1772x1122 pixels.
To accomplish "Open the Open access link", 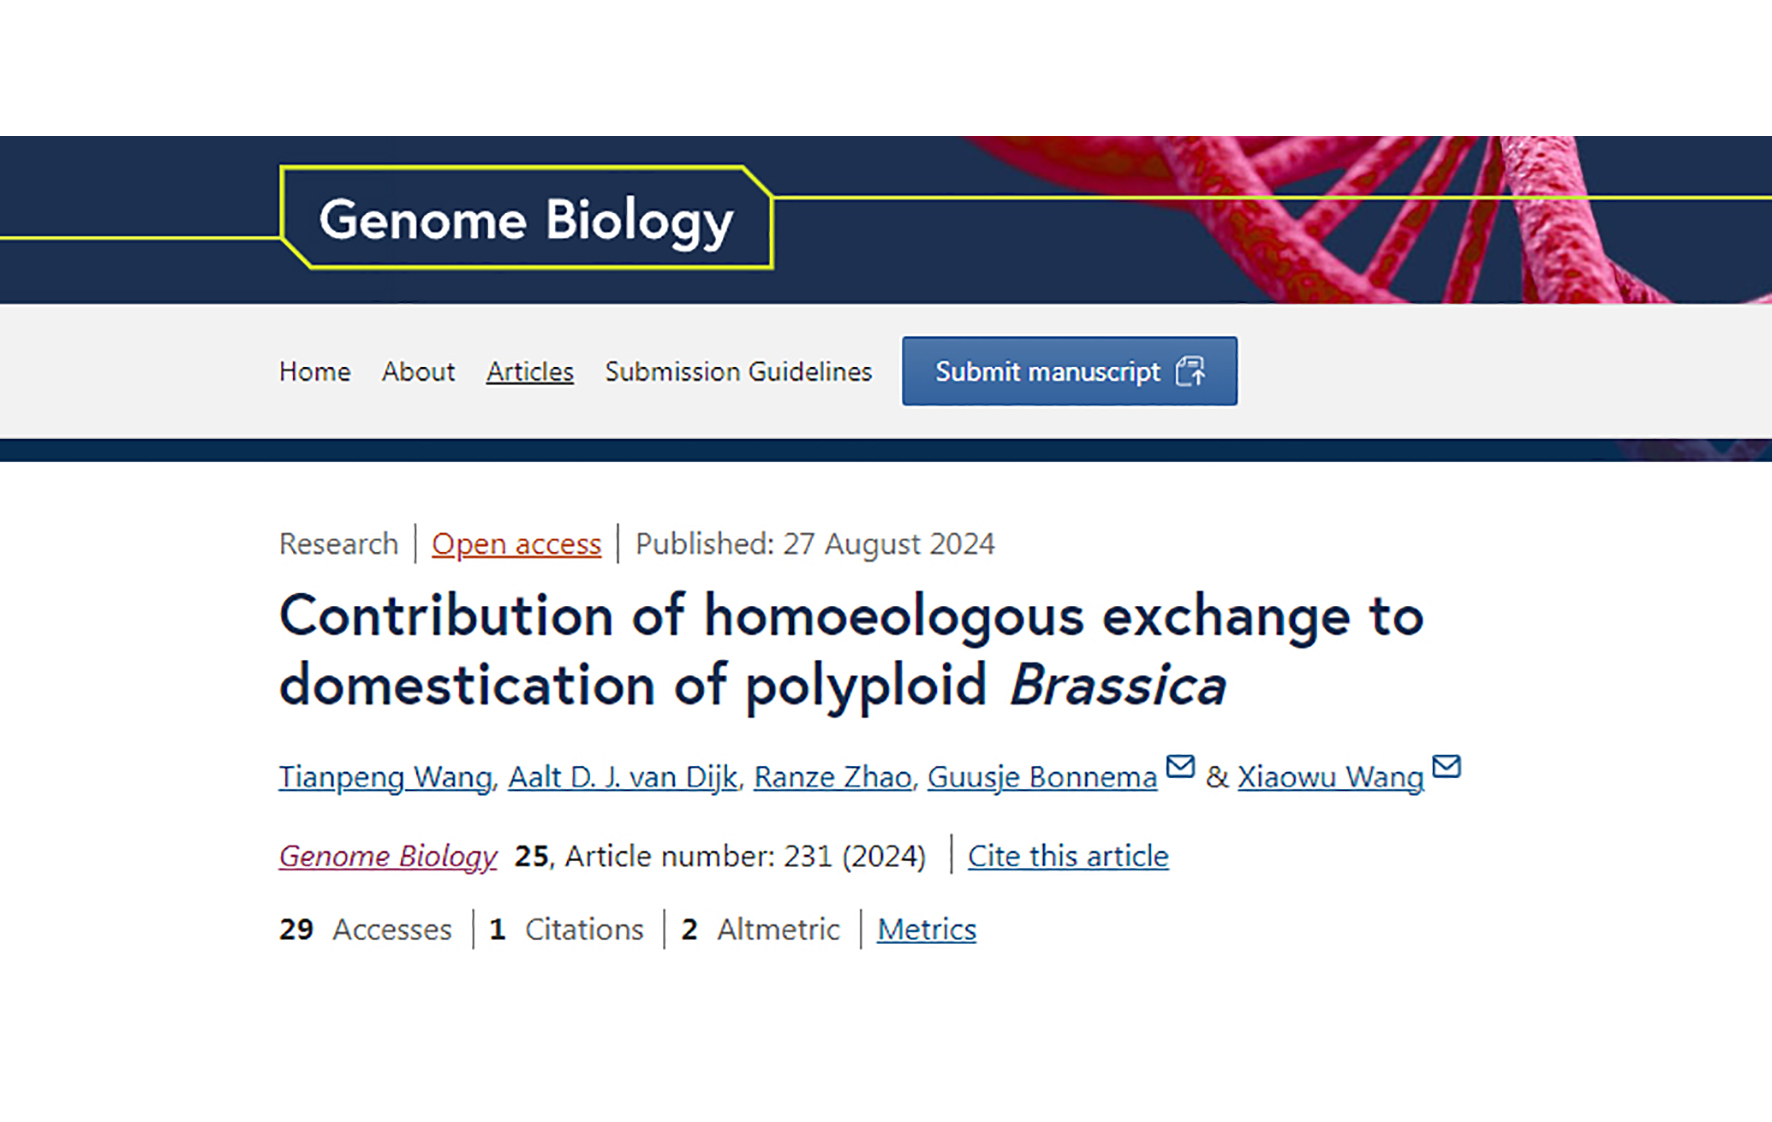I will [x=516, y=544].
